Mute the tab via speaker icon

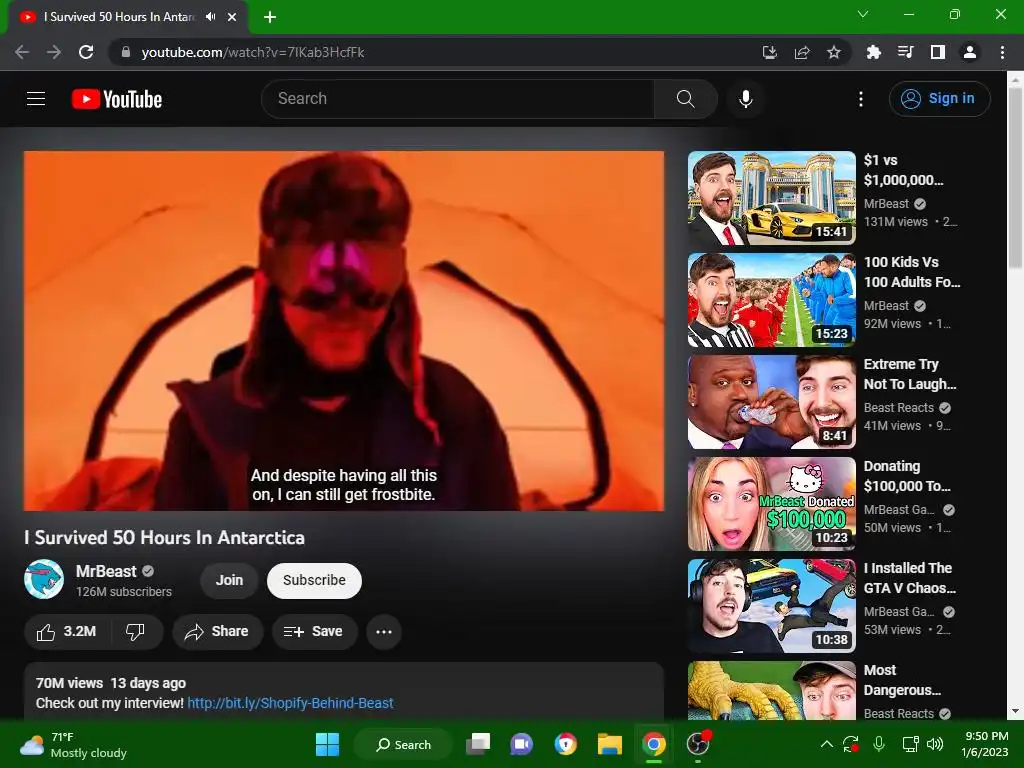click(210, 17)
